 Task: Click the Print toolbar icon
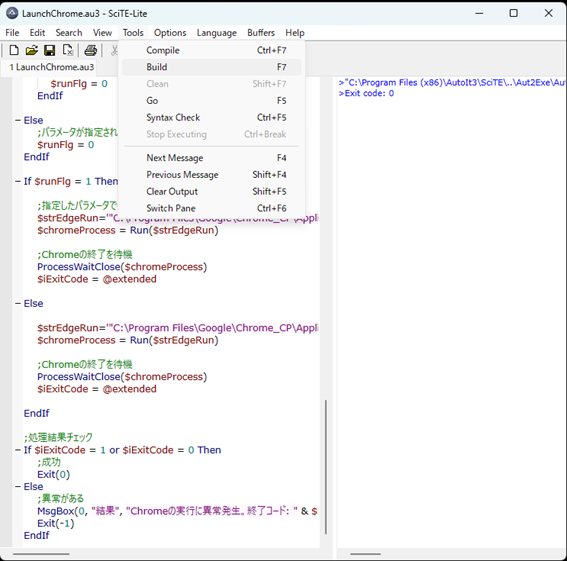click(x=90, y=50)
